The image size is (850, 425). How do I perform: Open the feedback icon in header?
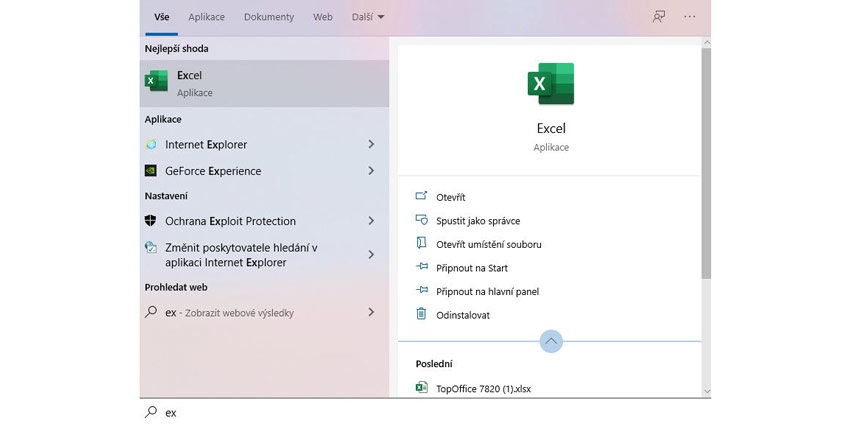click(659, 17)
